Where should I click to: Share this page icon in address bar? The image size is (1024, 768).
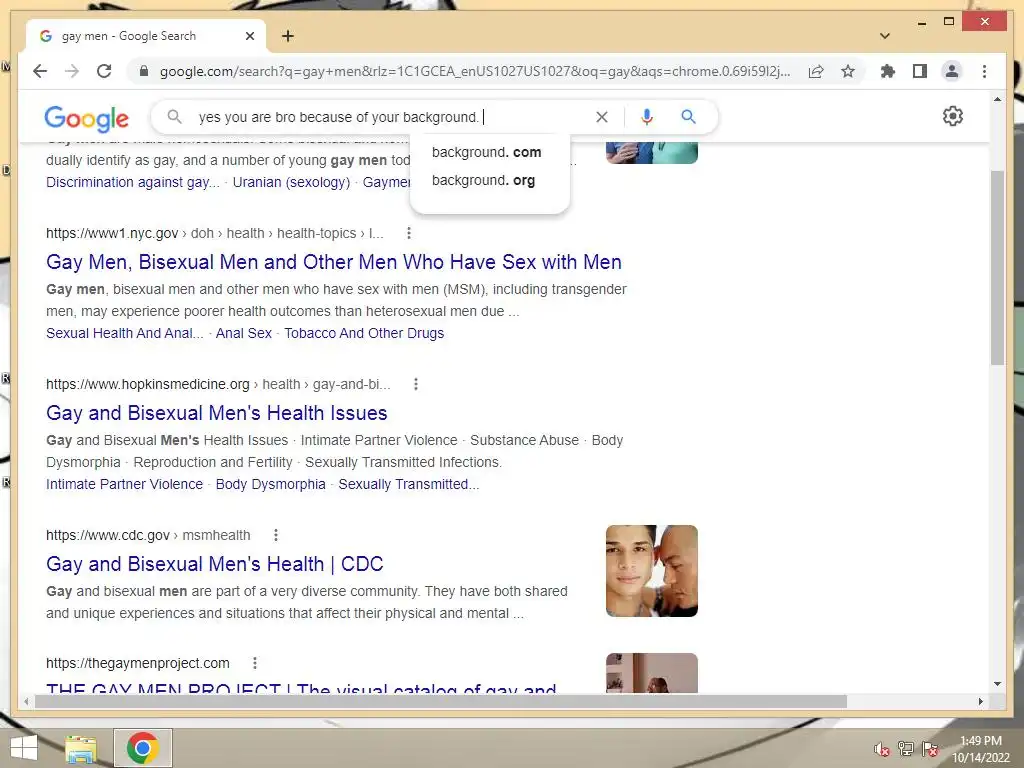click(x=816, y=71)
